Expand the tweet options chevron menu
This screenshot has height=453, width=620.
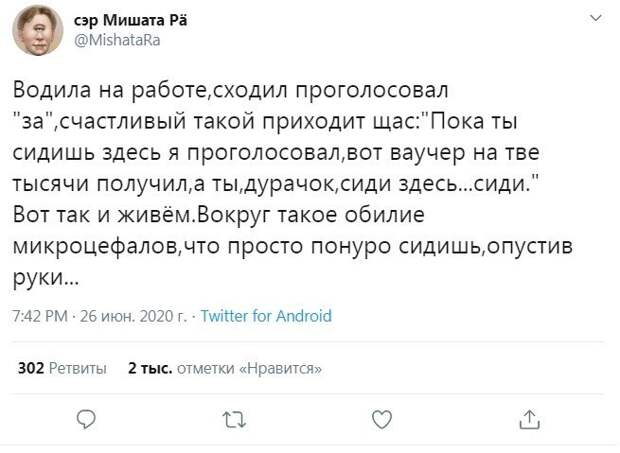(x=597, y=20)
